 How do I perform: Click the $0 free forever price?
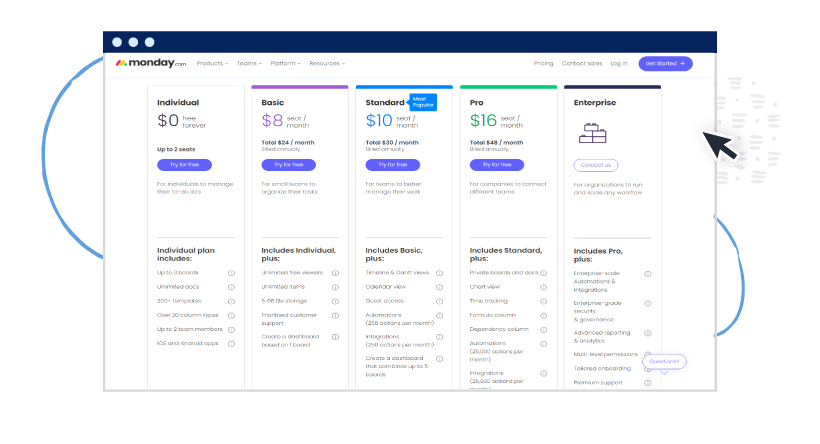(x=181, y=121)
